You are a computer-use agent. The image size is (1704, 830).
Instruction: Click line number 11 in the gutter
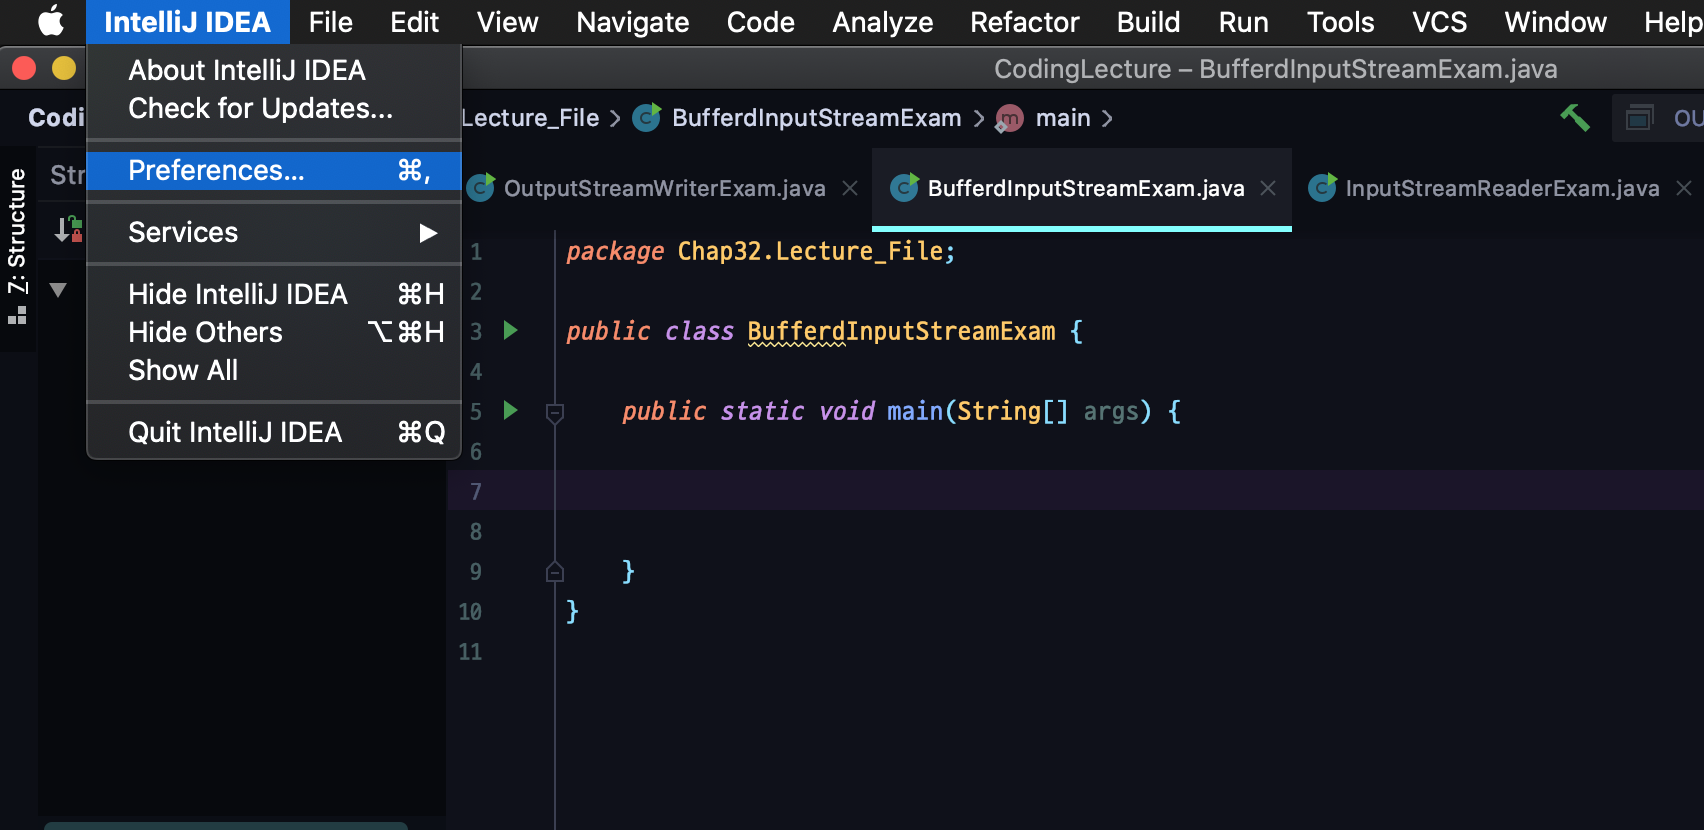pyautogui.click(x=470, y=652)
